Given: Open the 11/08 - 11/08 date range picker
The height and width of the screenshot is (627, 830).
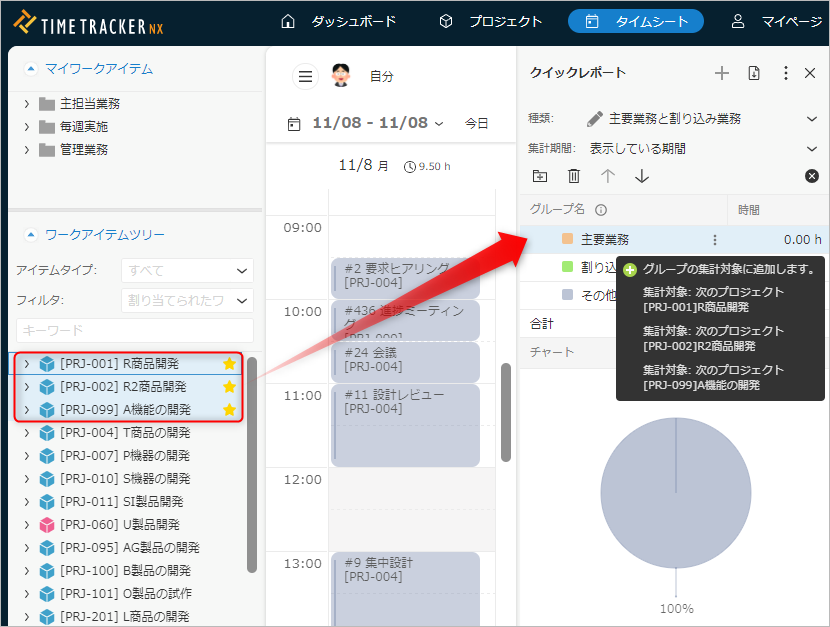Looking at the screenshot, I should (x=366, y=123).
